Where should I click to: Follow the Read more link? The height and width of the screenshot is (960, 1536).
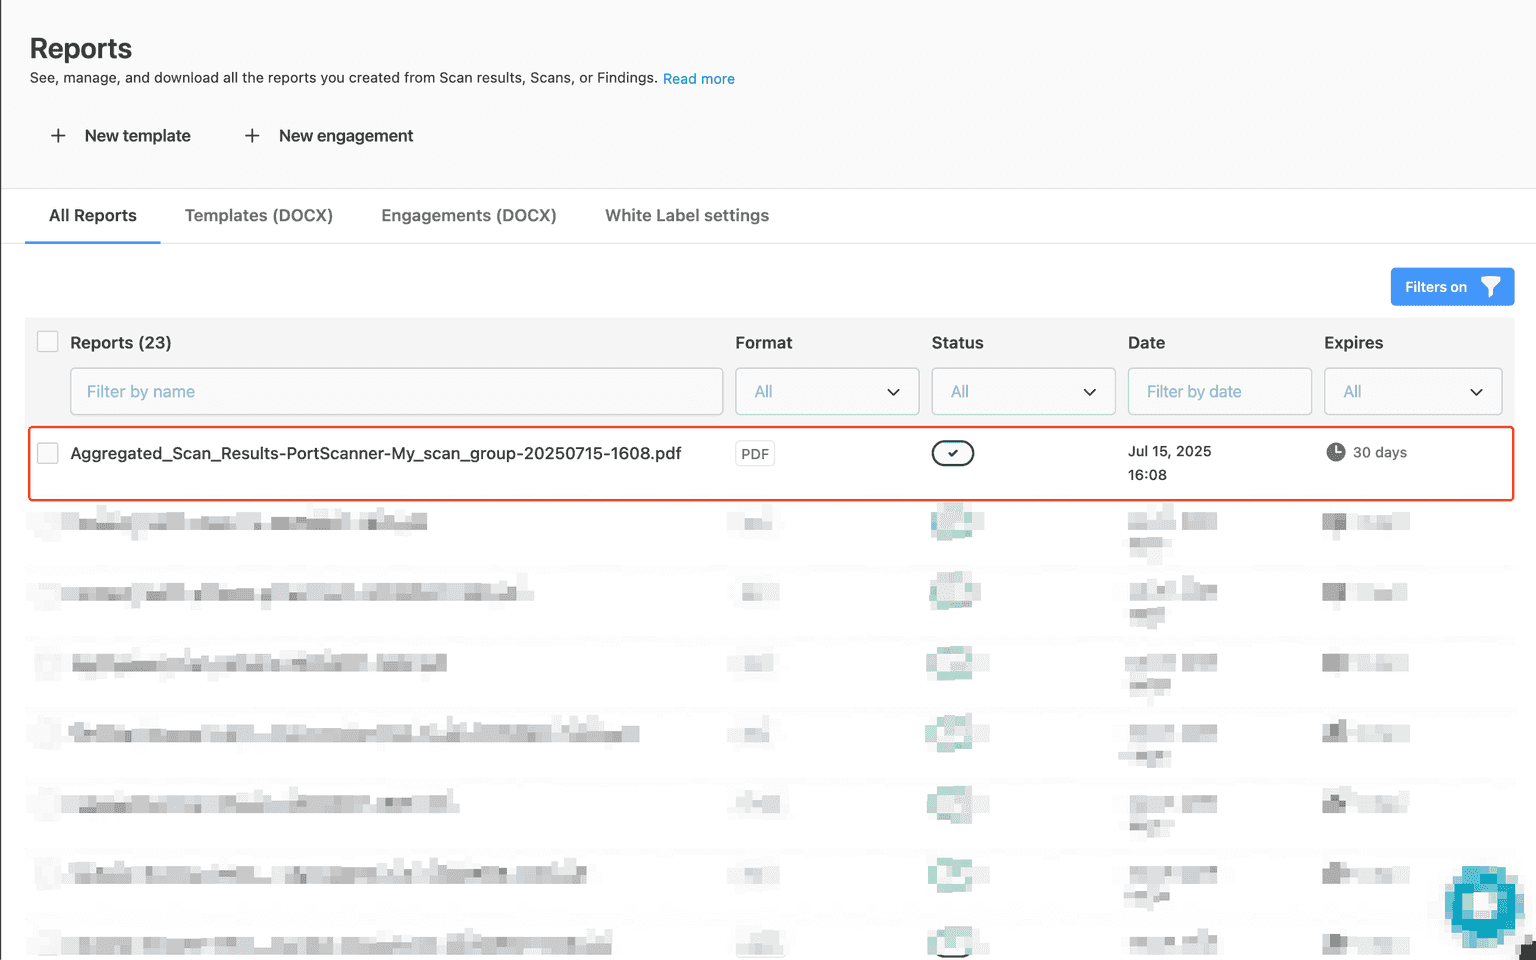tap(698, 79)
